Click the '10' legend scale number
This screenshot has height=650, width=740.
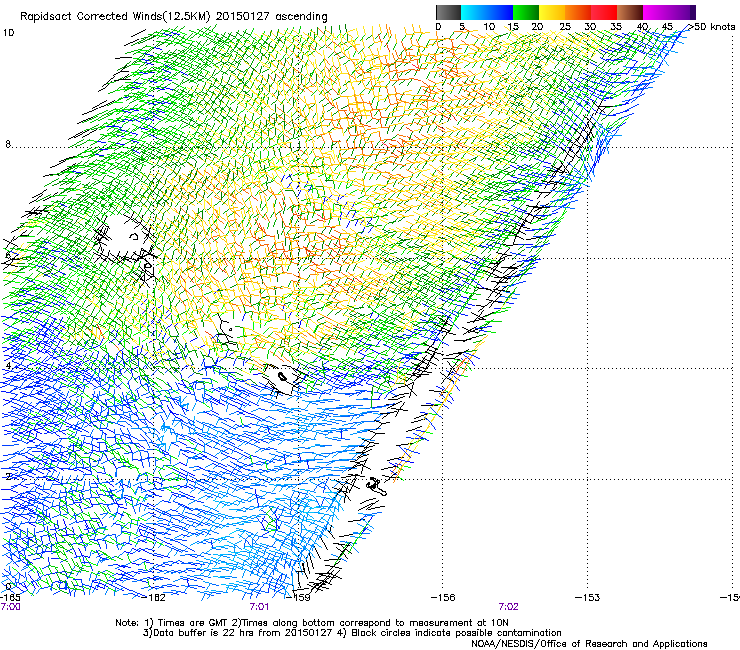pyautogui.click(x=489, y=27)
